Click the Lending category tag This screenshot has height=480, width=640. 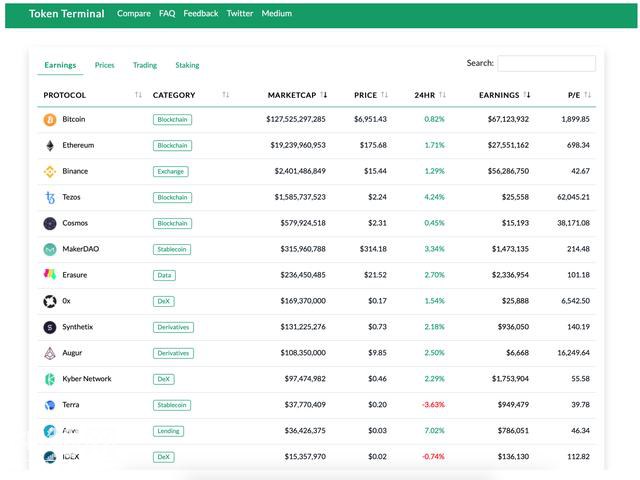tap(169, 431)
